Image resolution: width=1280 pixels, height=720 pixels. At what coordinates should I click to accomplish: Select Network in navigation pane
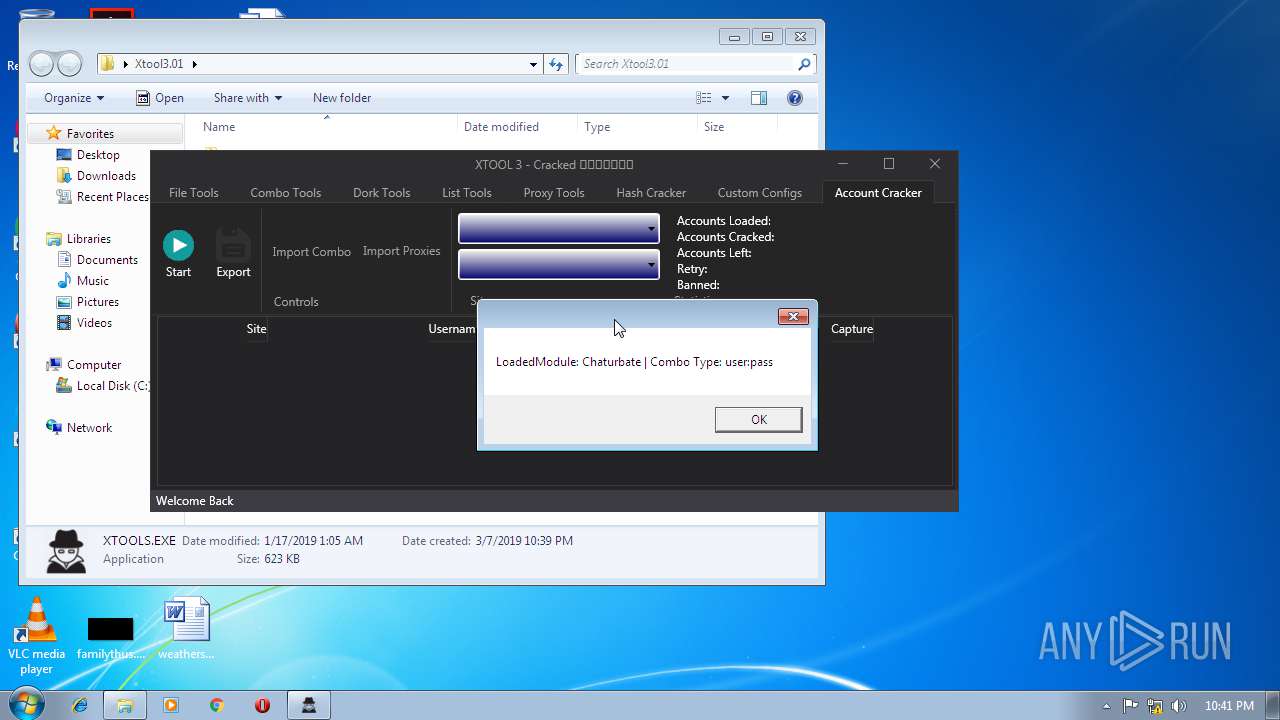click(x=89, y=428)
